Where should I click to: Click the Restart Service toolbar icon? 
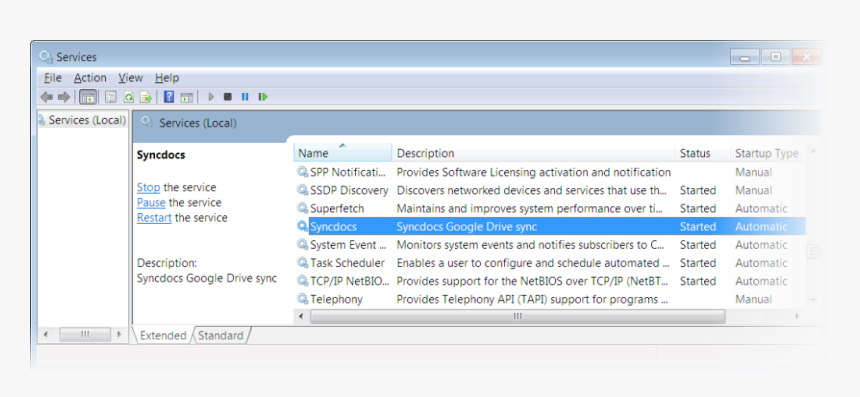[x=263, y=97]
